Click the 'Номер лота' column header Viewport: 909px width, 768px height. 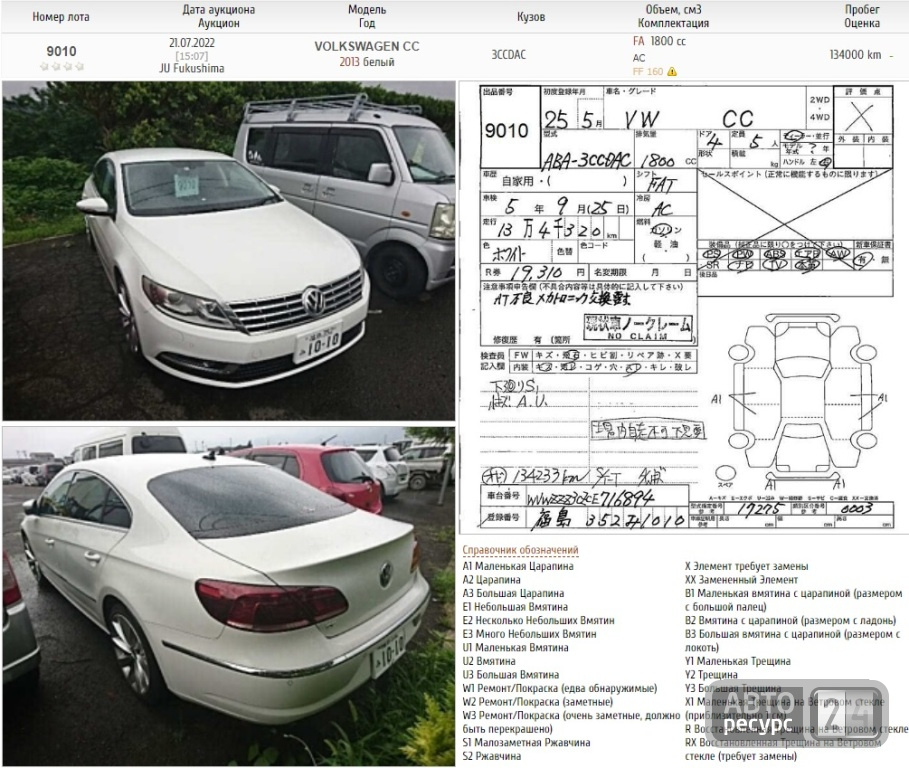tap(61, 17)
